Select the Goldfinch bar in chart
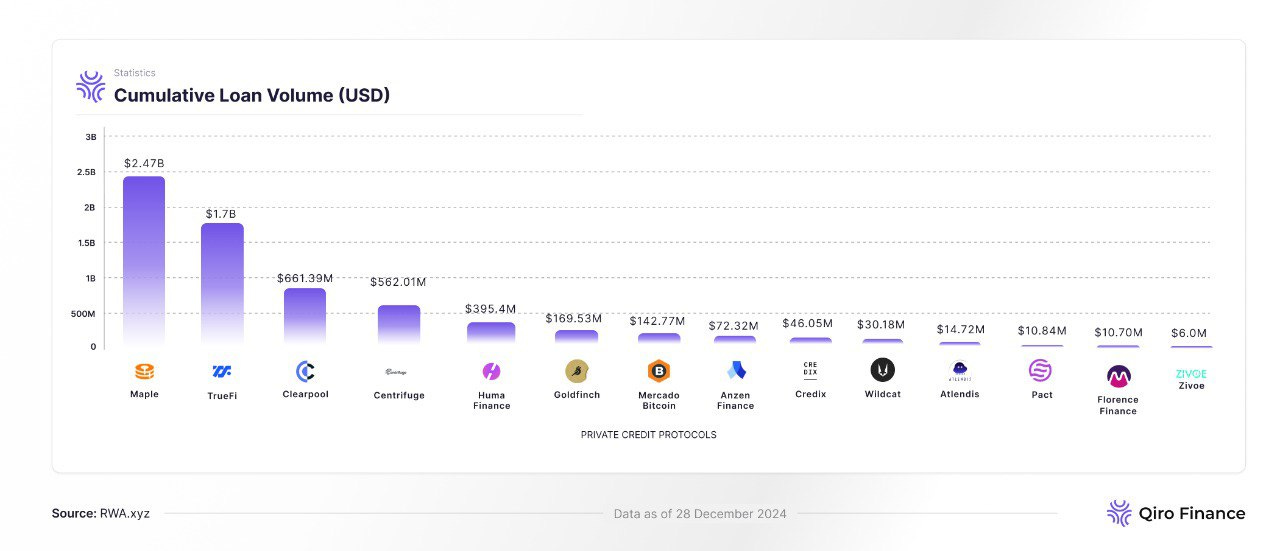 [576, 338]
